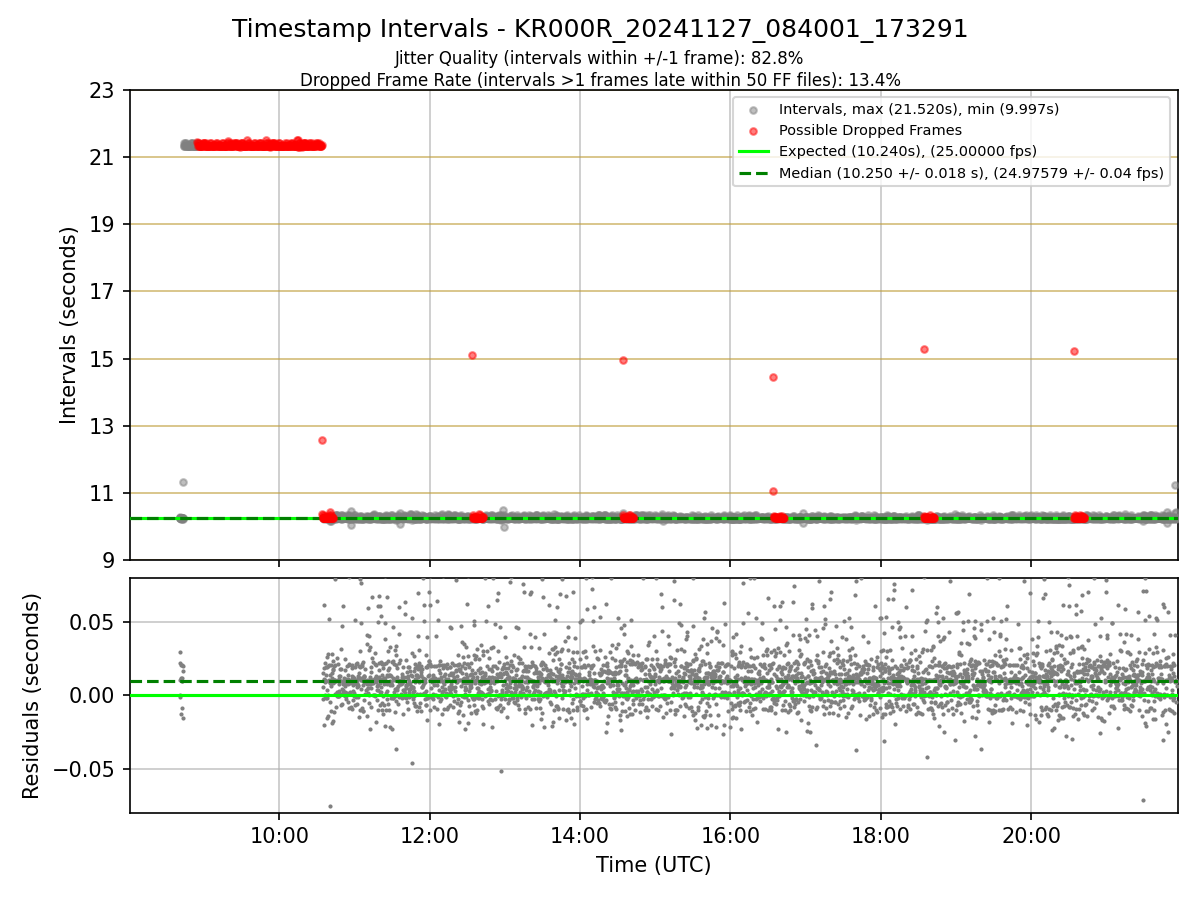Click the Possible Dropped Frames legend entry

click(x=870, y=130)
